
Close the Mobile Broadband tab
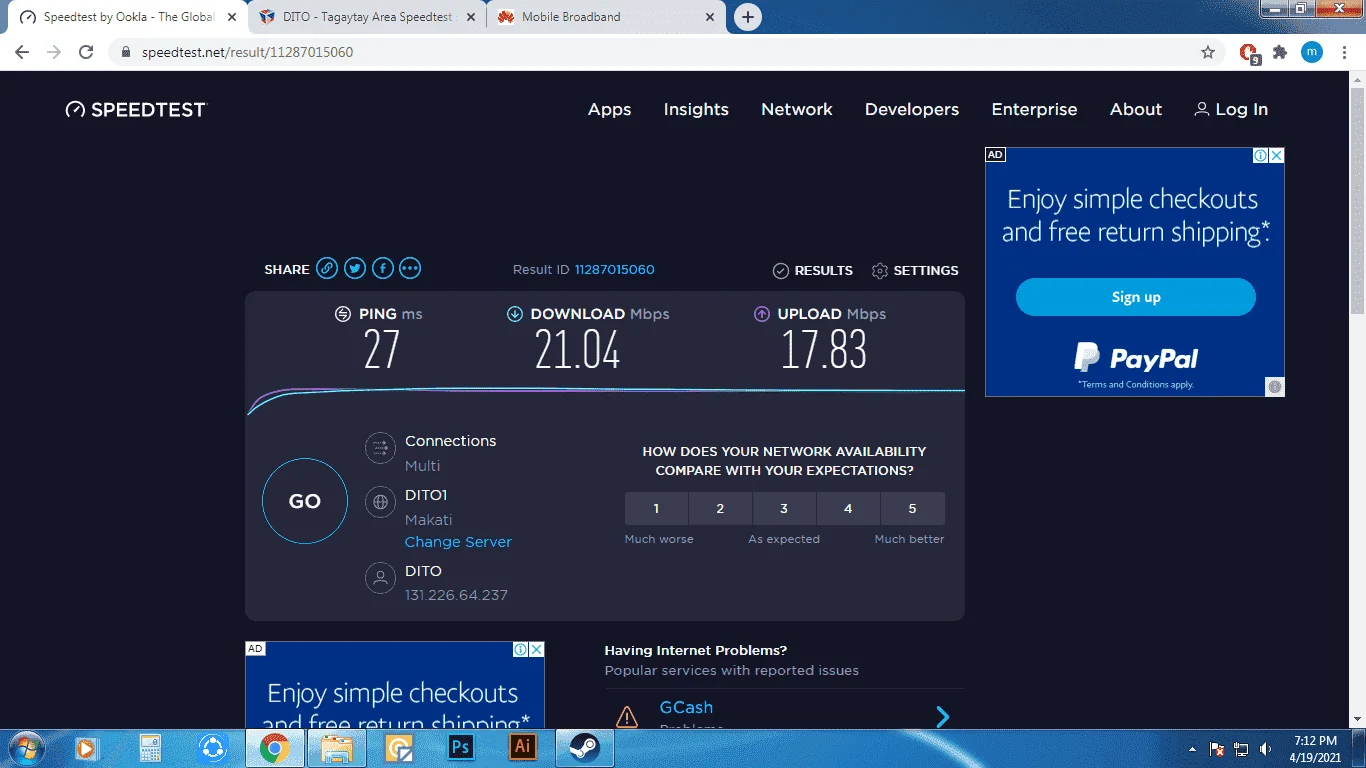pos(710,17)
